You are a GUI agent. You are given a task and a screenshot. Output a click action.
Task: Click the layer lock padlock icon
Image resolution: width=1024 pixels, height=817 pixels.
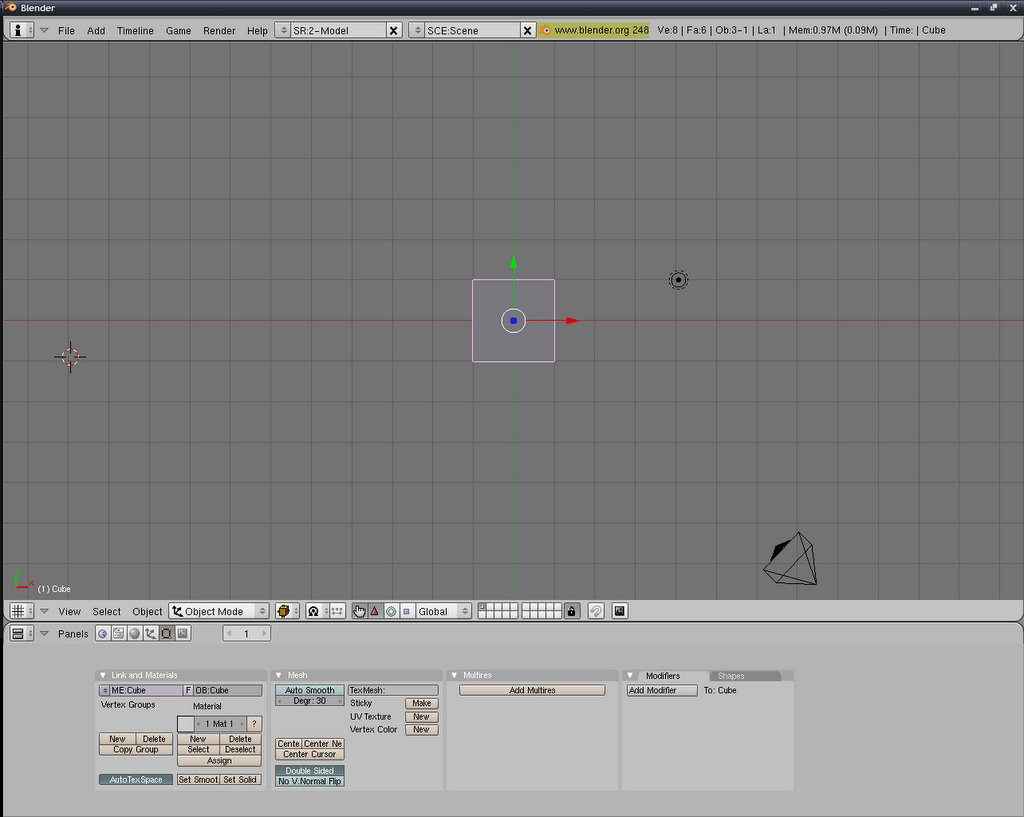[x=571, y=611]
